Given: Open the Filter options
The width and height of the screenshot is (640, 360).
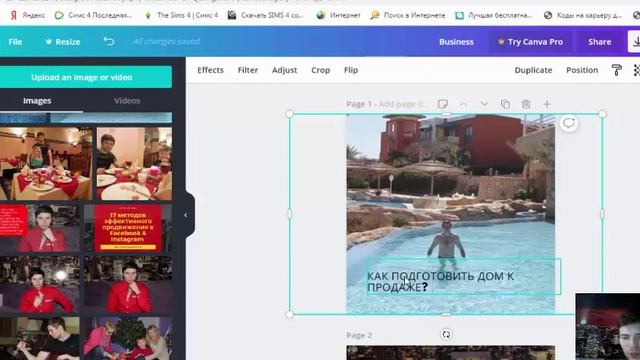Looking at the screenshot, I should 248,70.
